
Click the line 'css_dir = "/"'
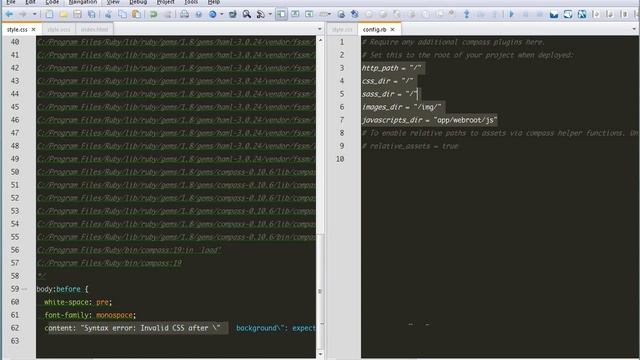pos(388,81)
